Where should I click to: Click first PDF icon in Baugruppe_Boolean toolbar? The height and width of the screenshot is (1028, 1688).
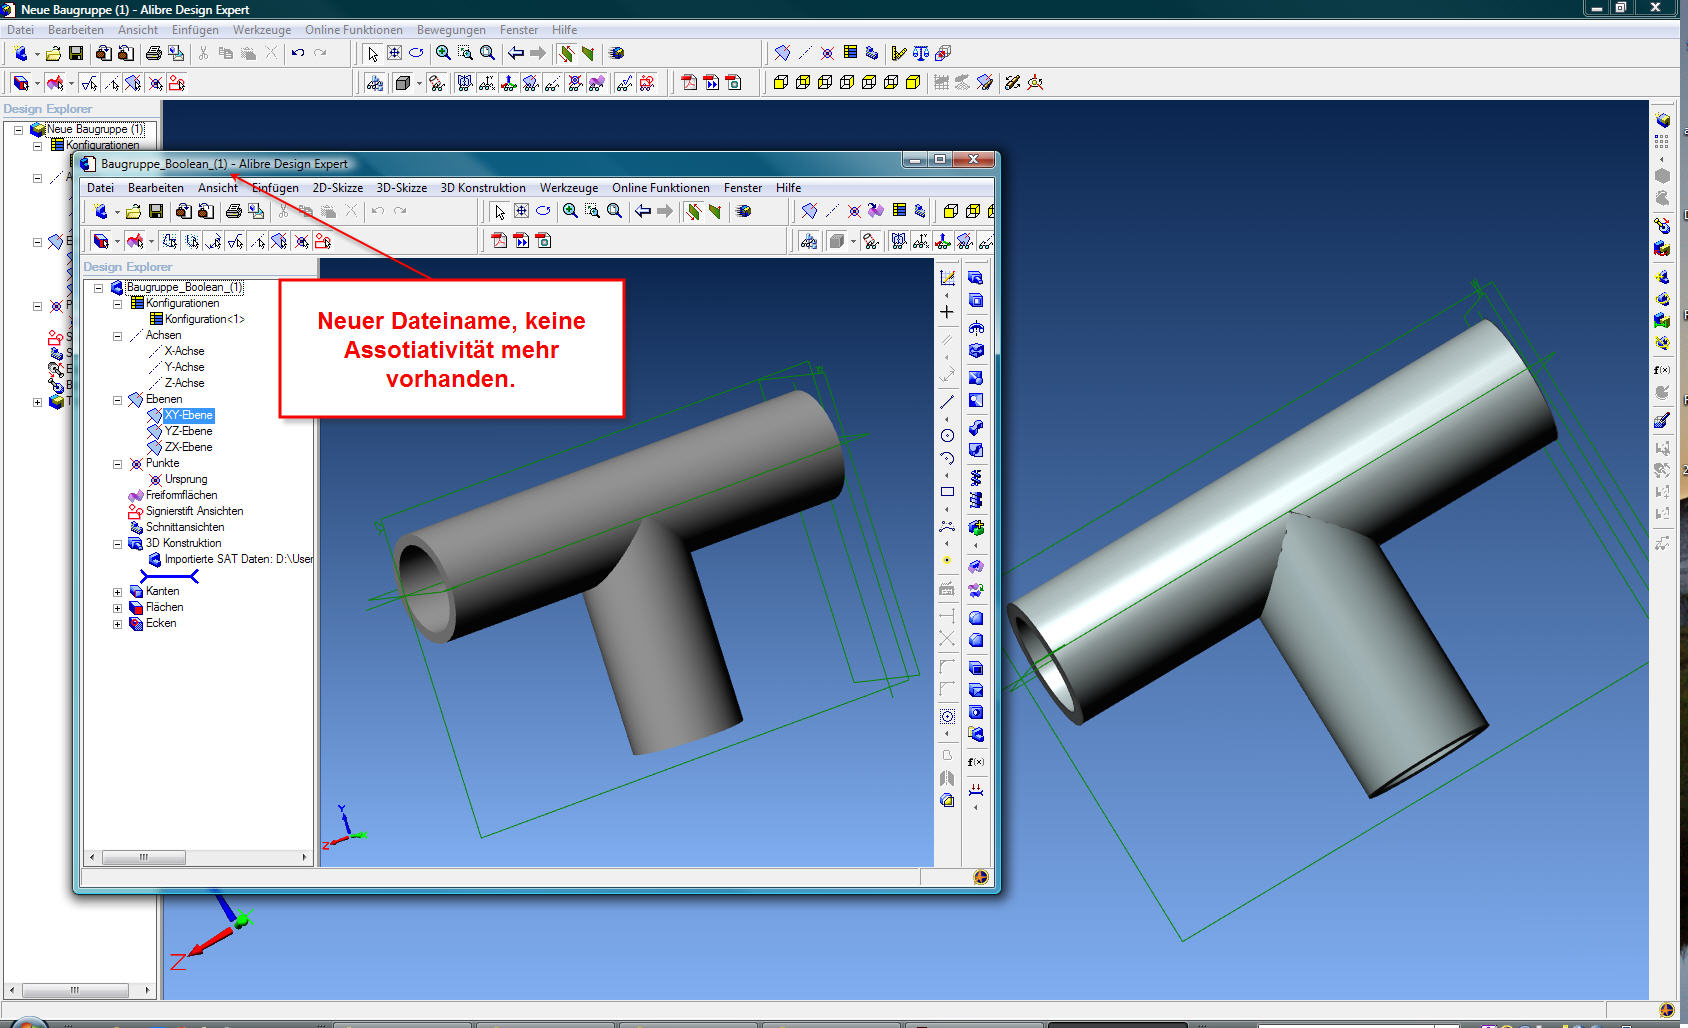pos(500,240)
